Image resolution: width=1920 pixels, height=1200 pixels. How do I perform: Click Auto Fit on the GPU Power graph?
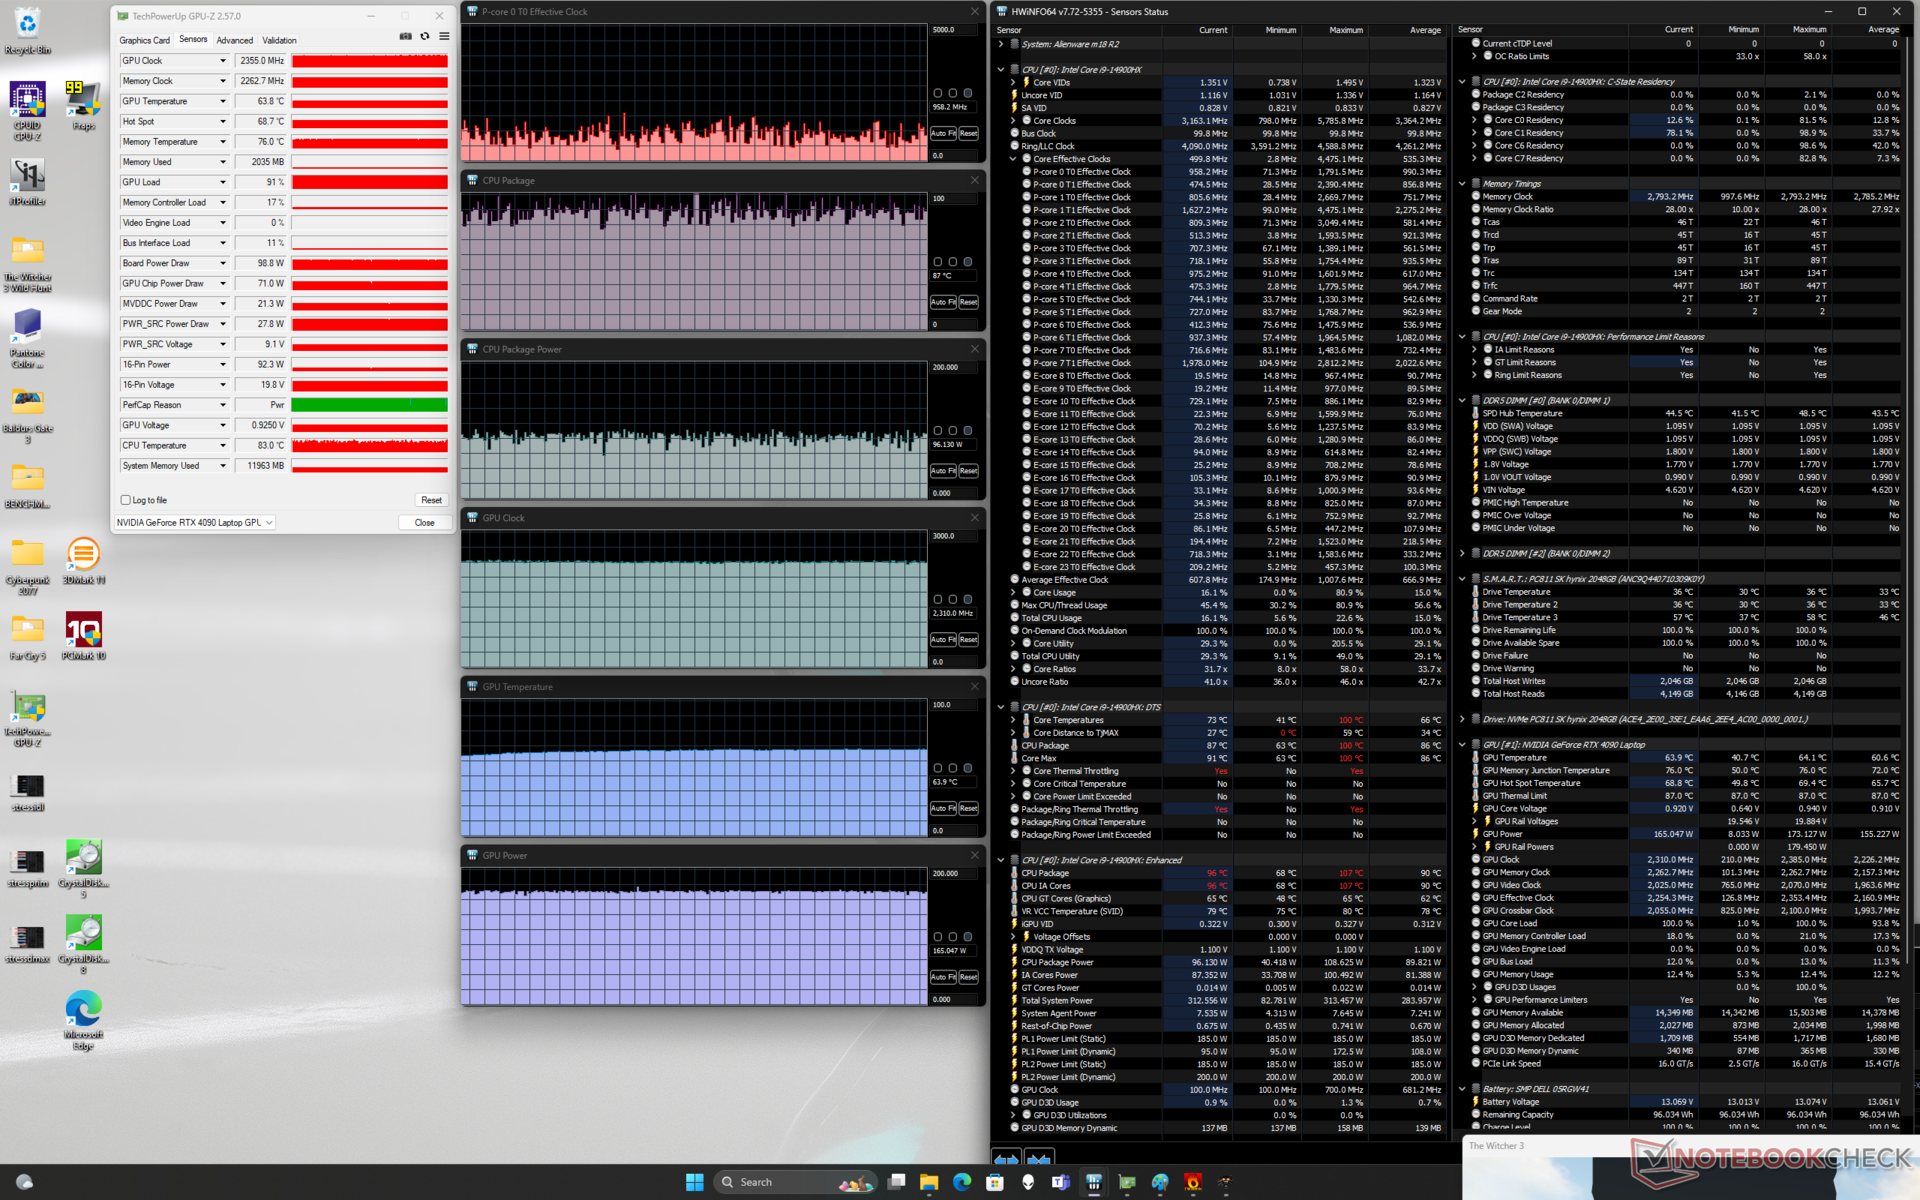pos(943,977)
